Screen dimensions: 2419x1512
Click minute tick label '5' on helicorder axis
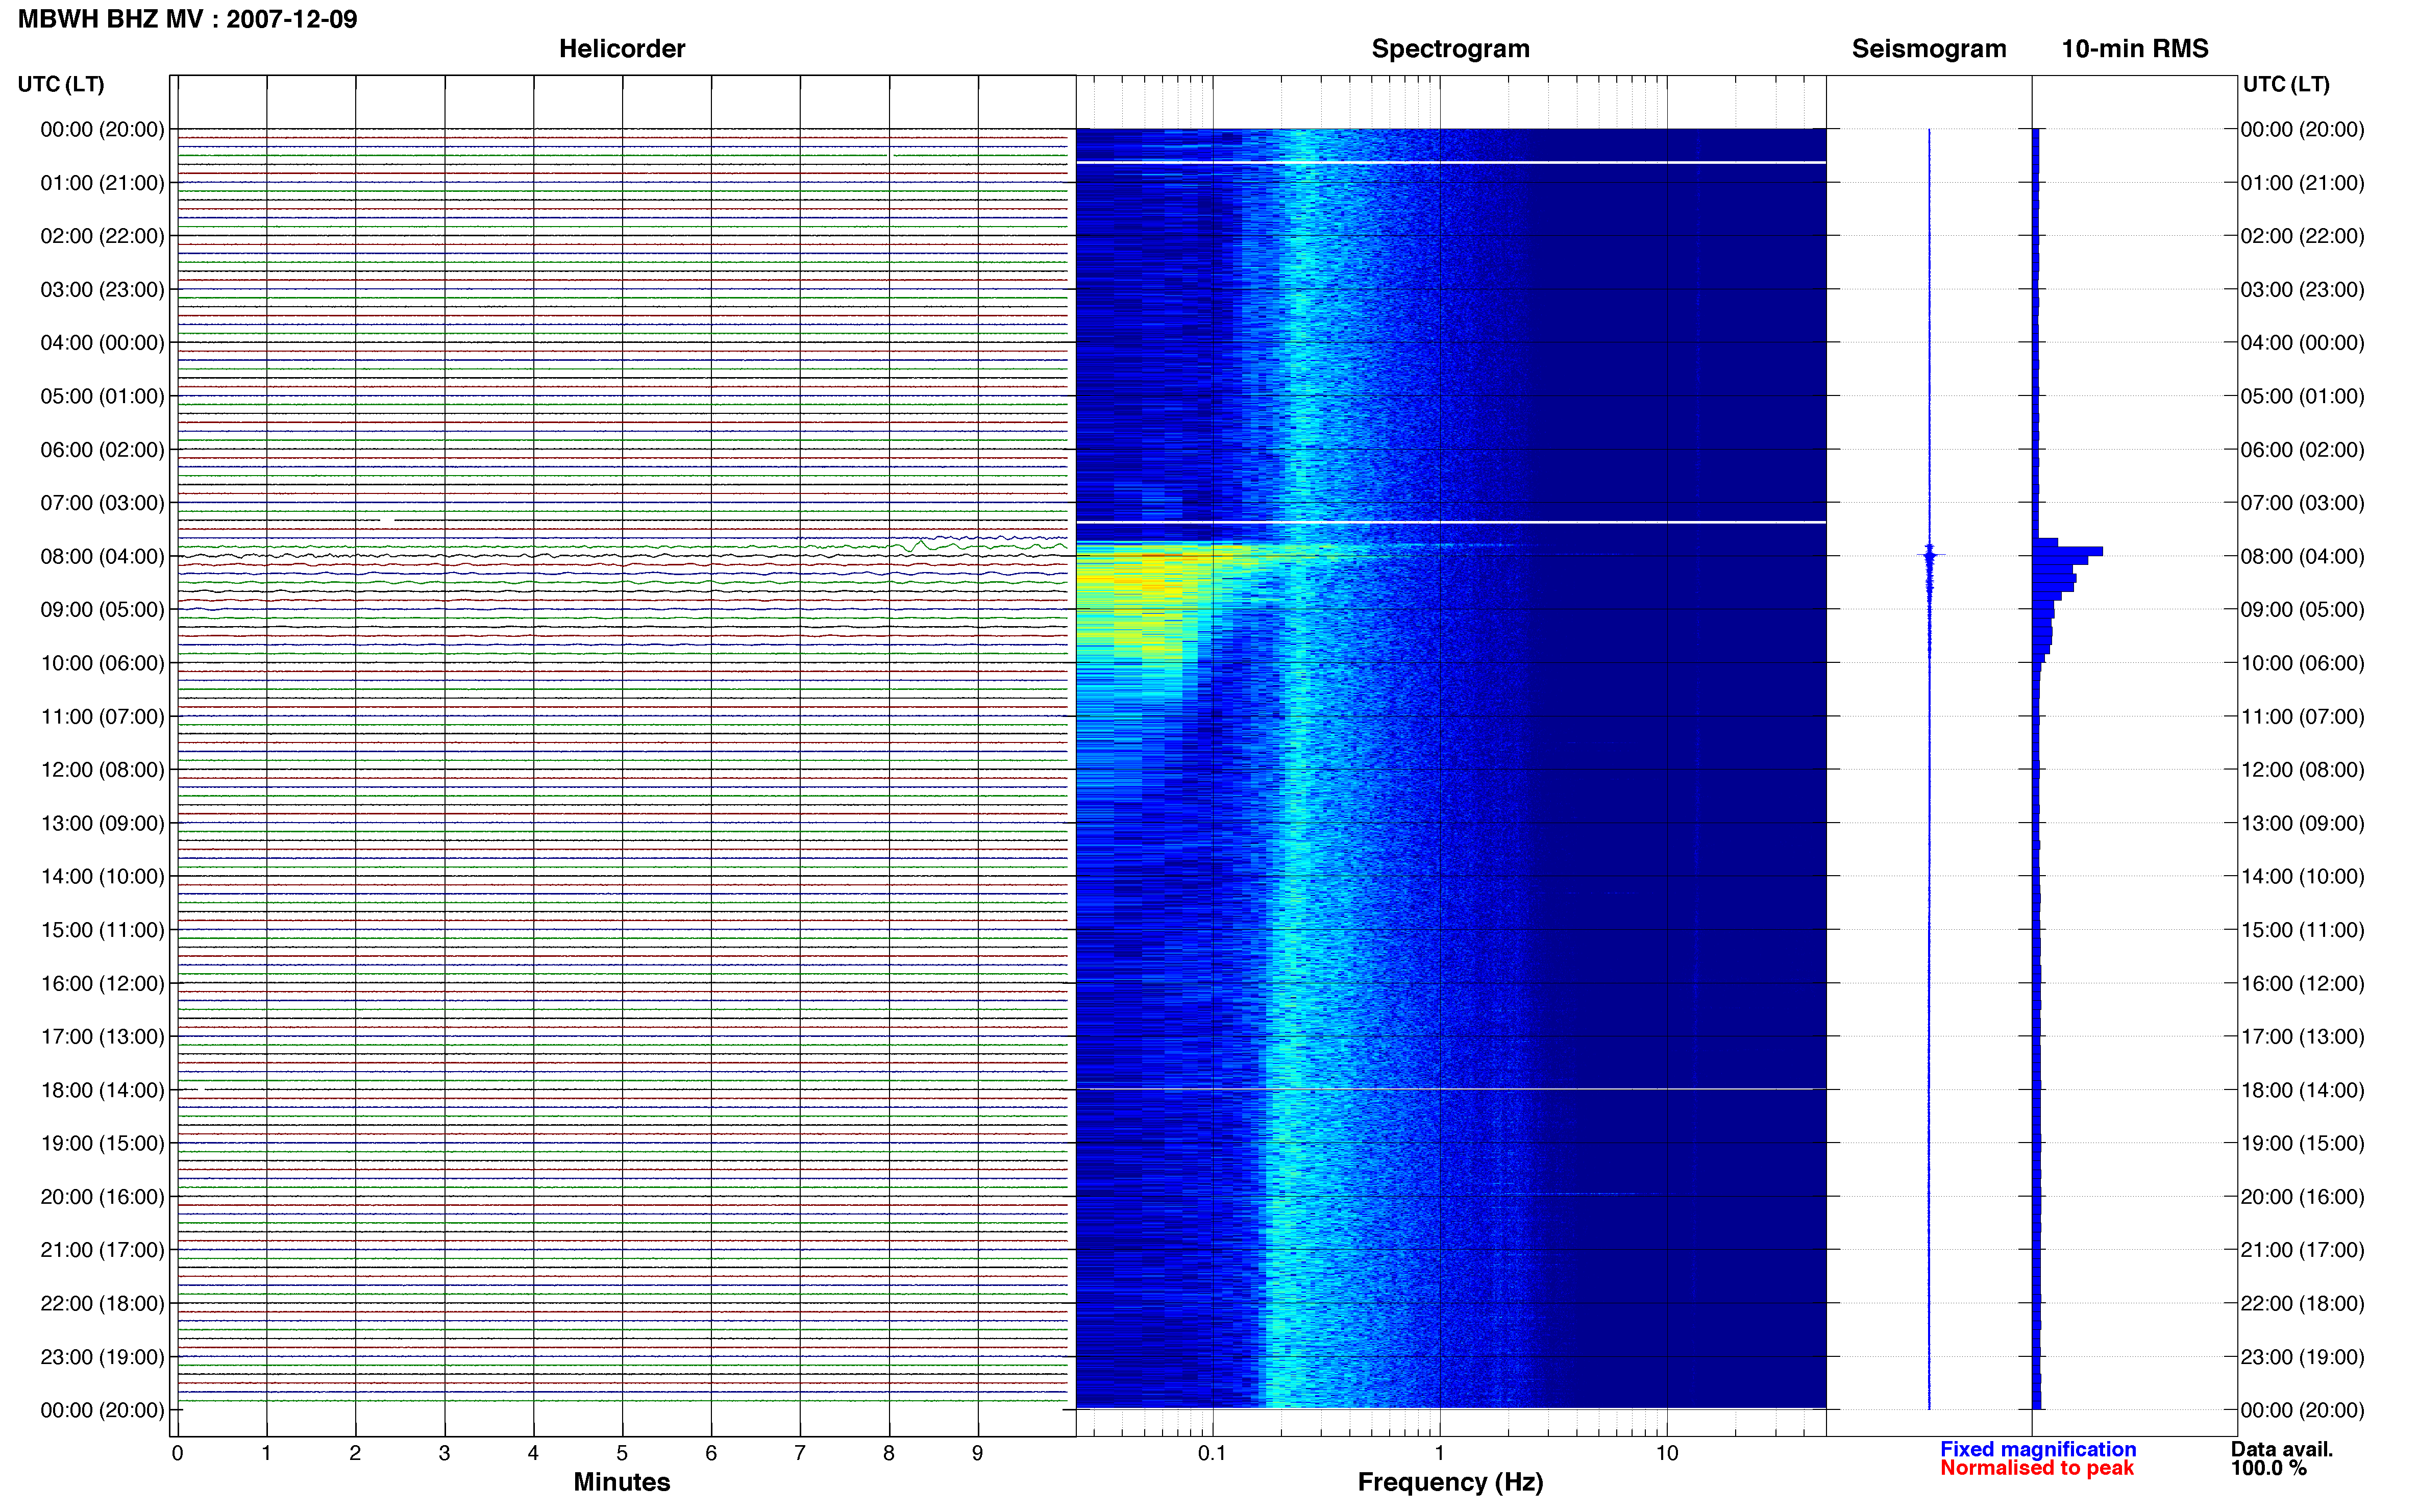[x=622, y=1453]
